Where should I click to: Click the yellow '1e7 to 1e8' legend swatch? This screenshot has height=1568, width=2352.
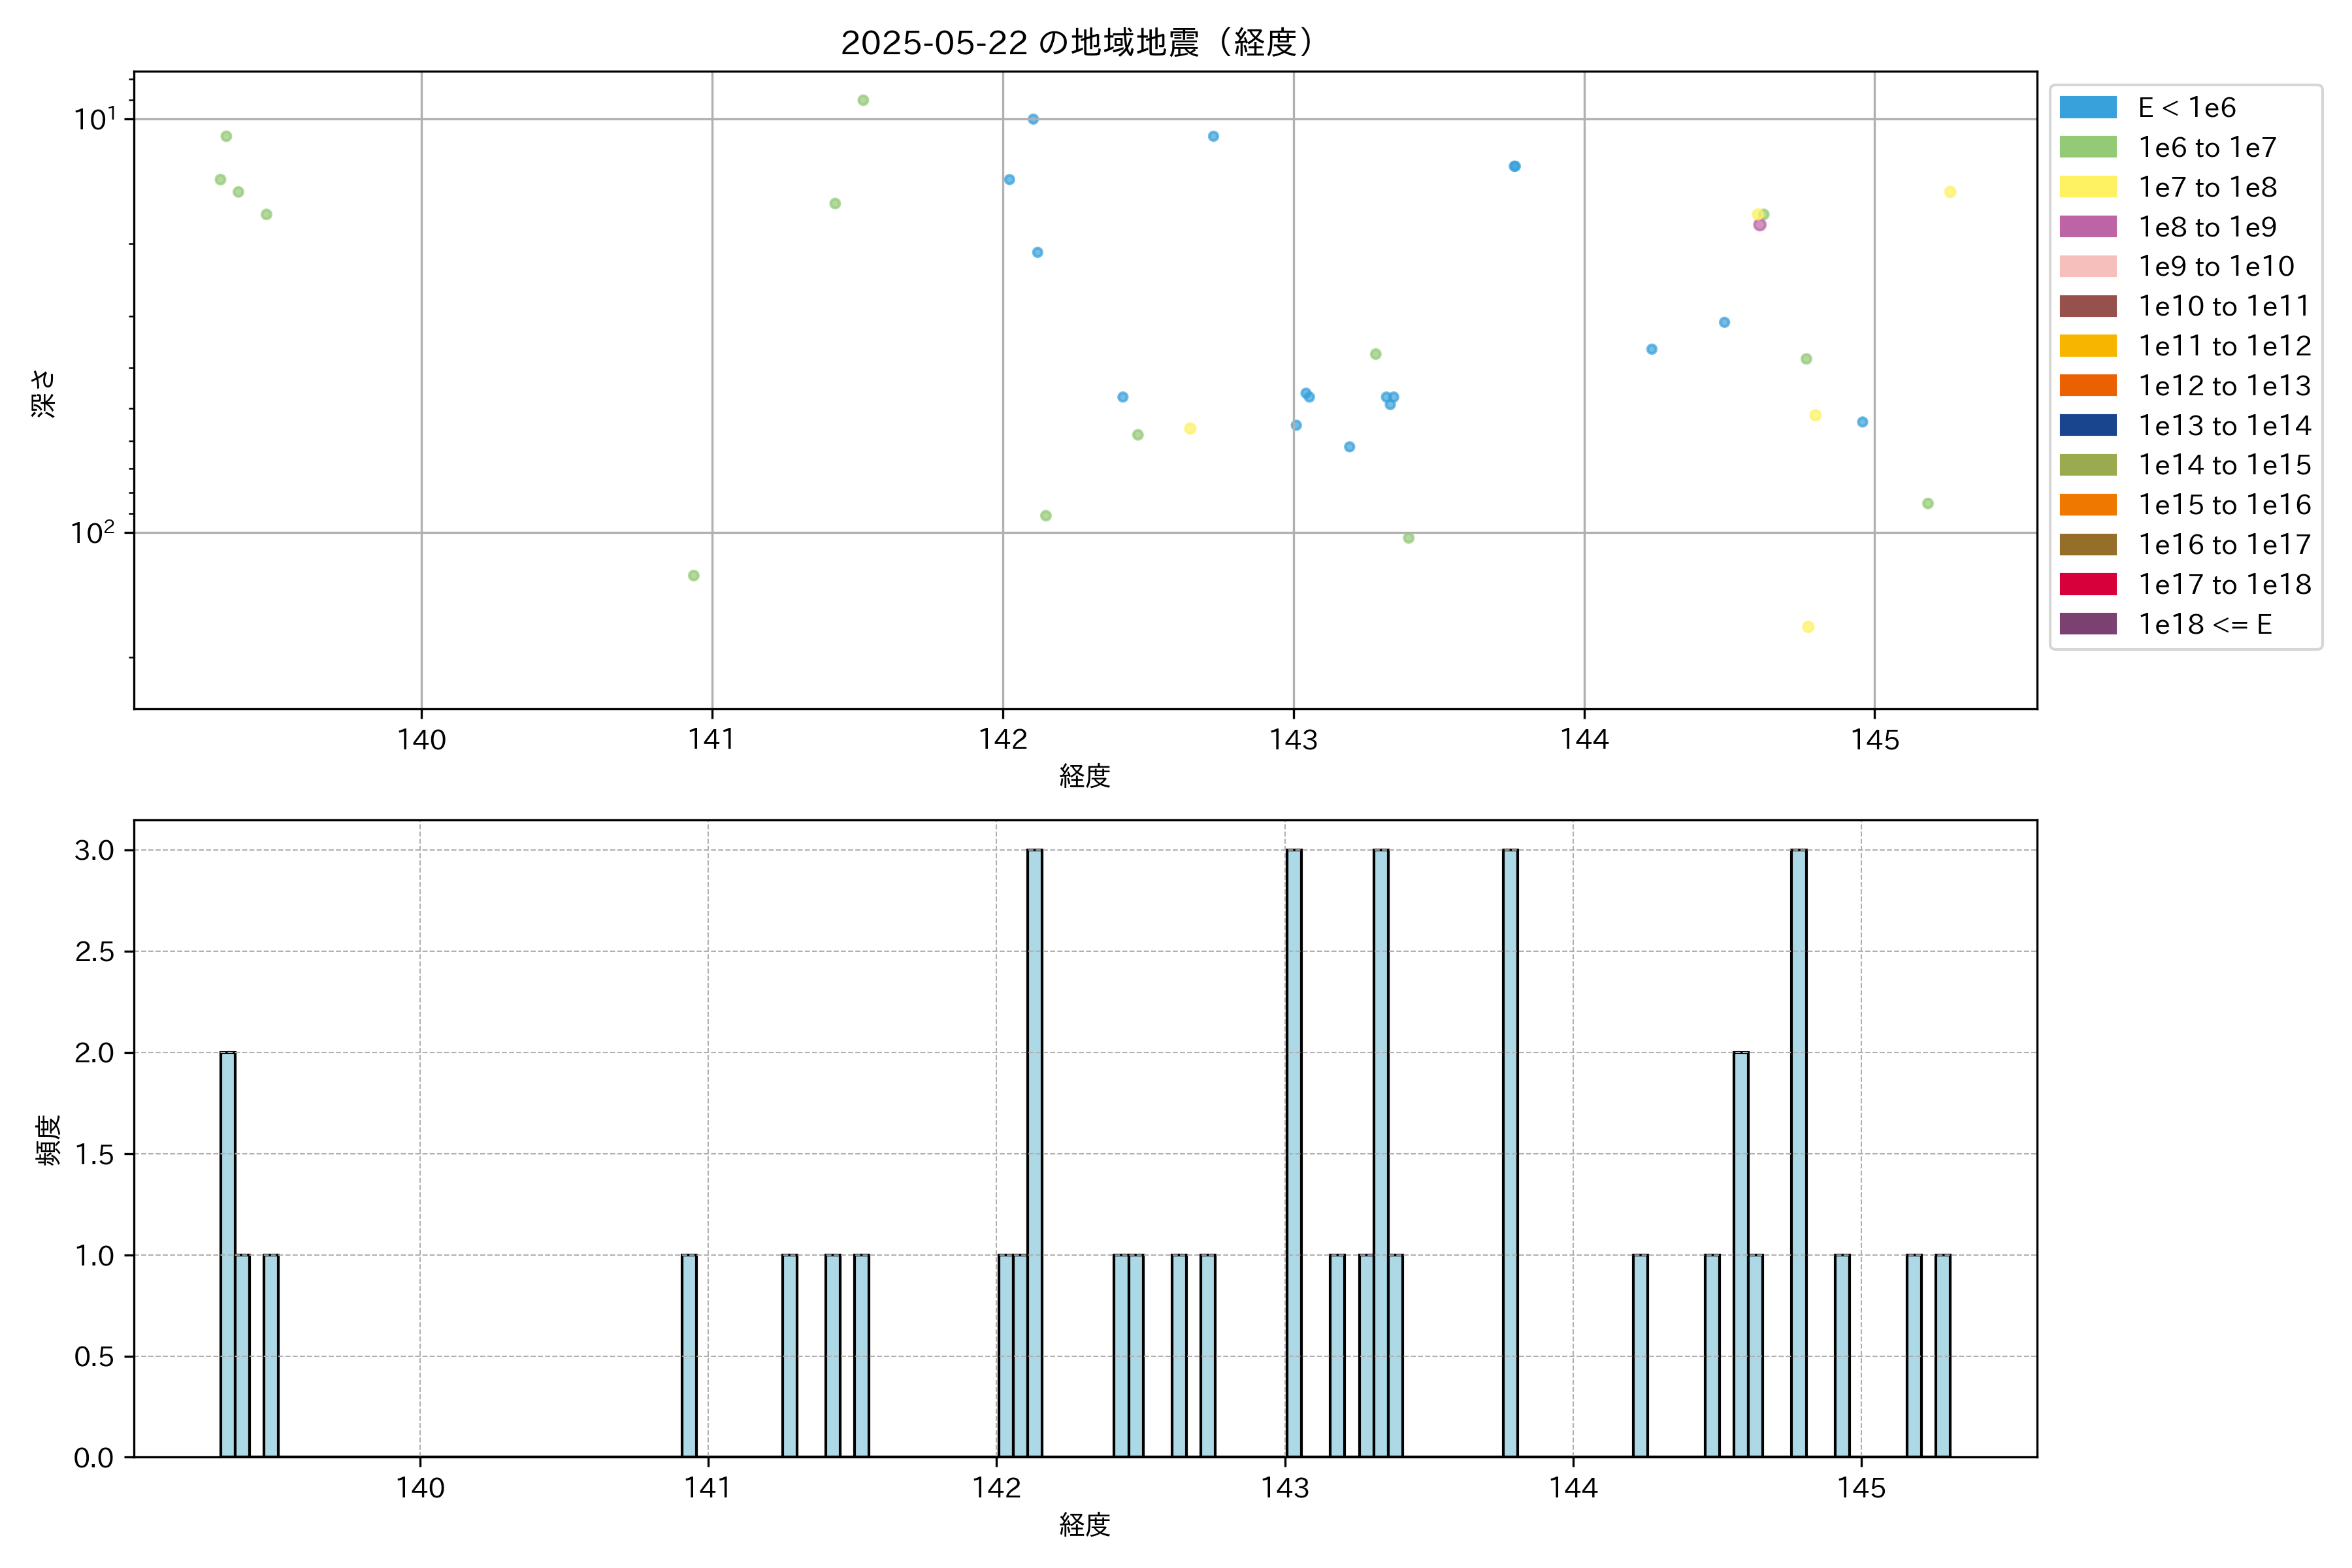pos(2088,187)
